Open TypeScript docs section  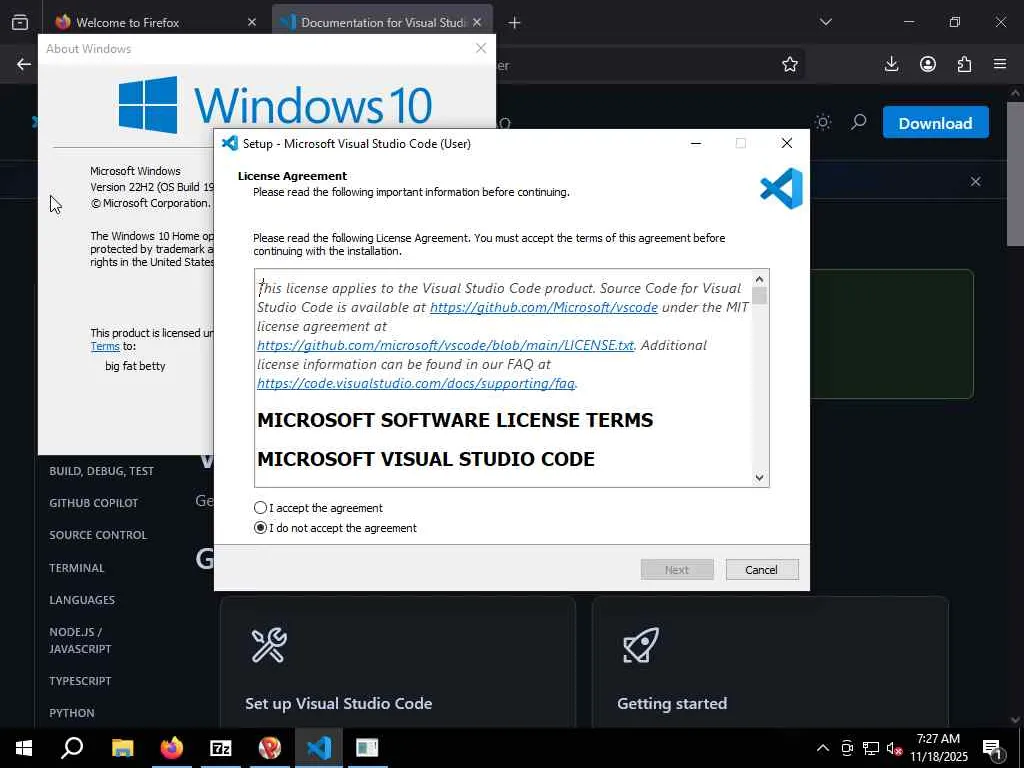(80, 680)
